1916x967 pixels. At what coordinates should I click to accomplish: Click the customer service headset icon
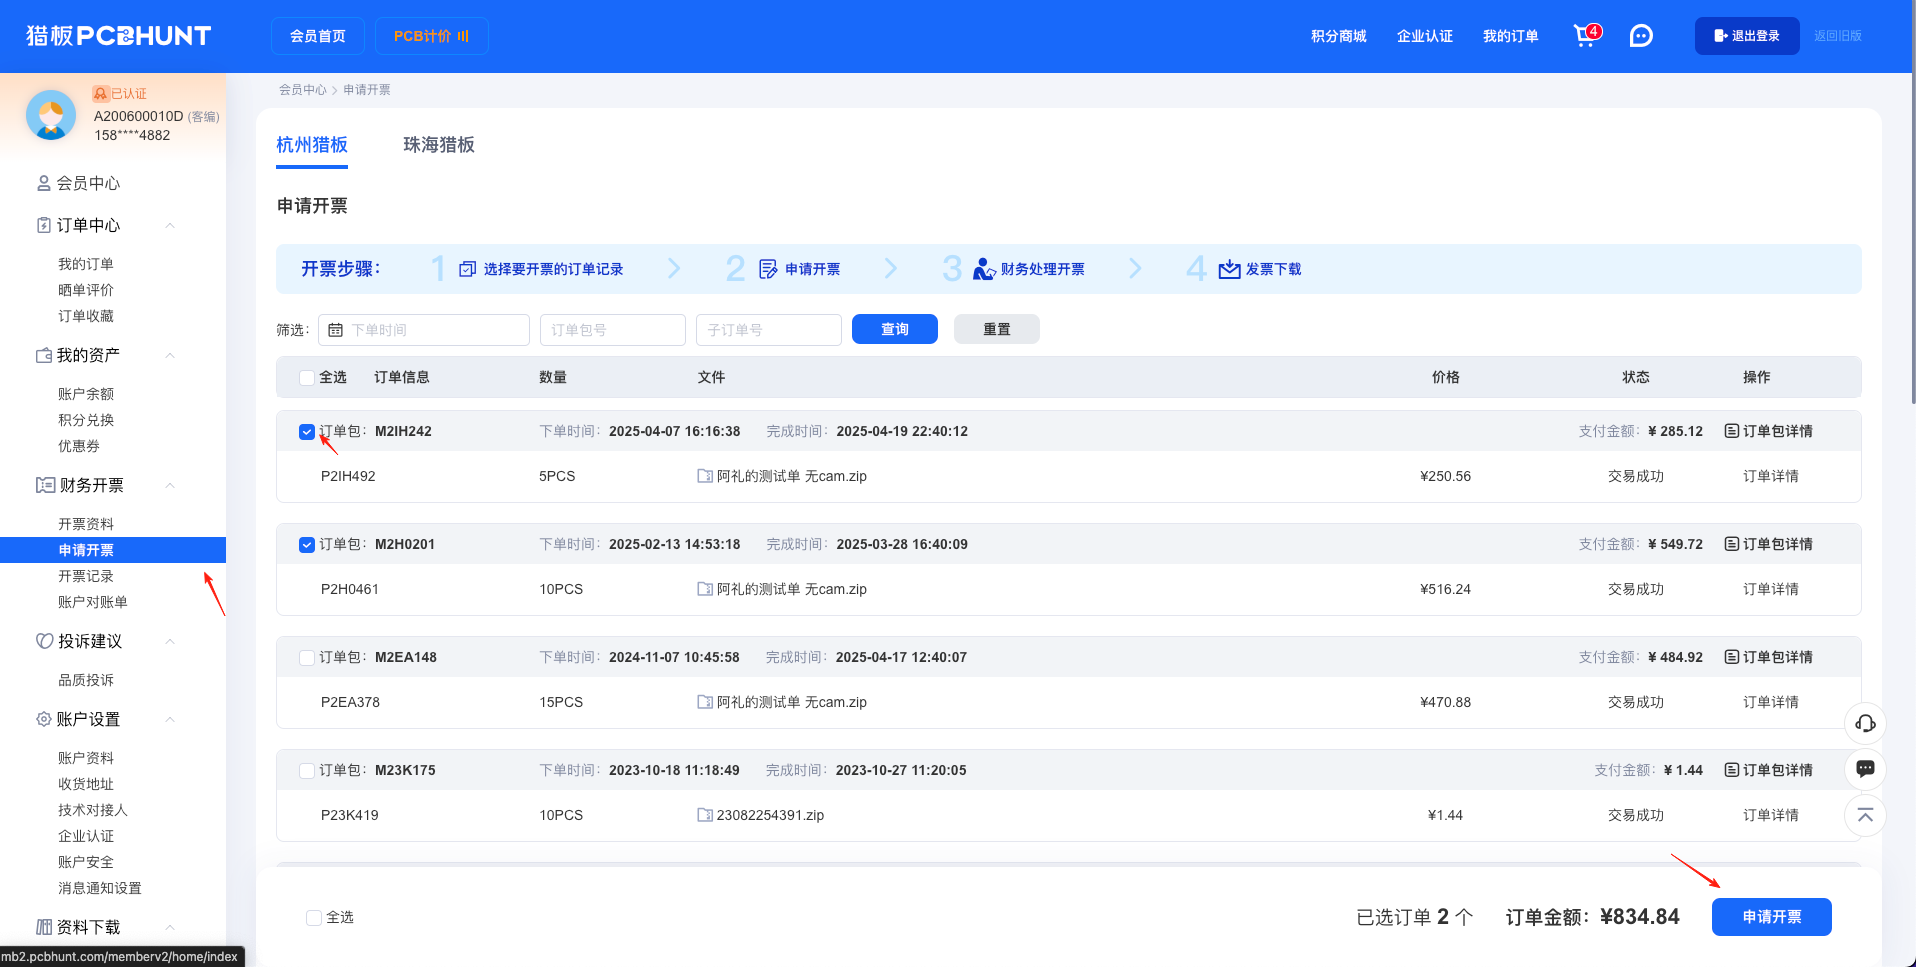click(x=1865, y=723)
